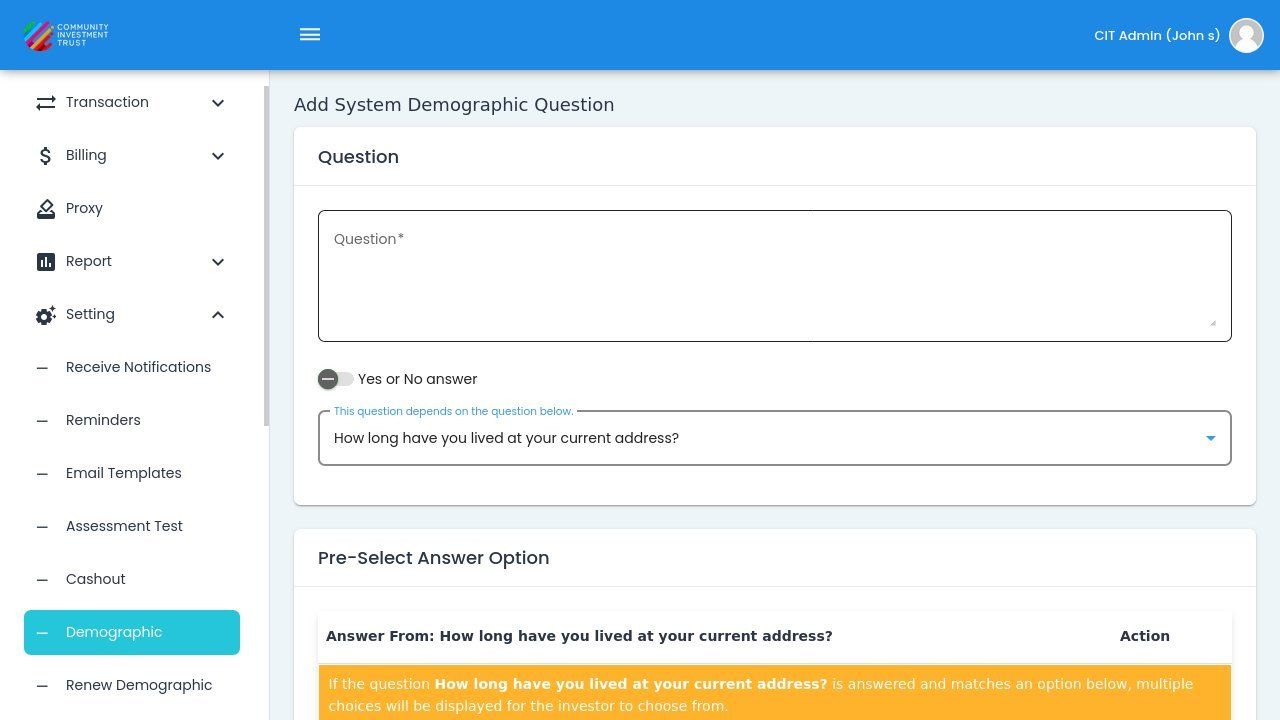Open the user avatar profile menu
The height and width of the screenshot is (720, 1280).
[1246, 35]
